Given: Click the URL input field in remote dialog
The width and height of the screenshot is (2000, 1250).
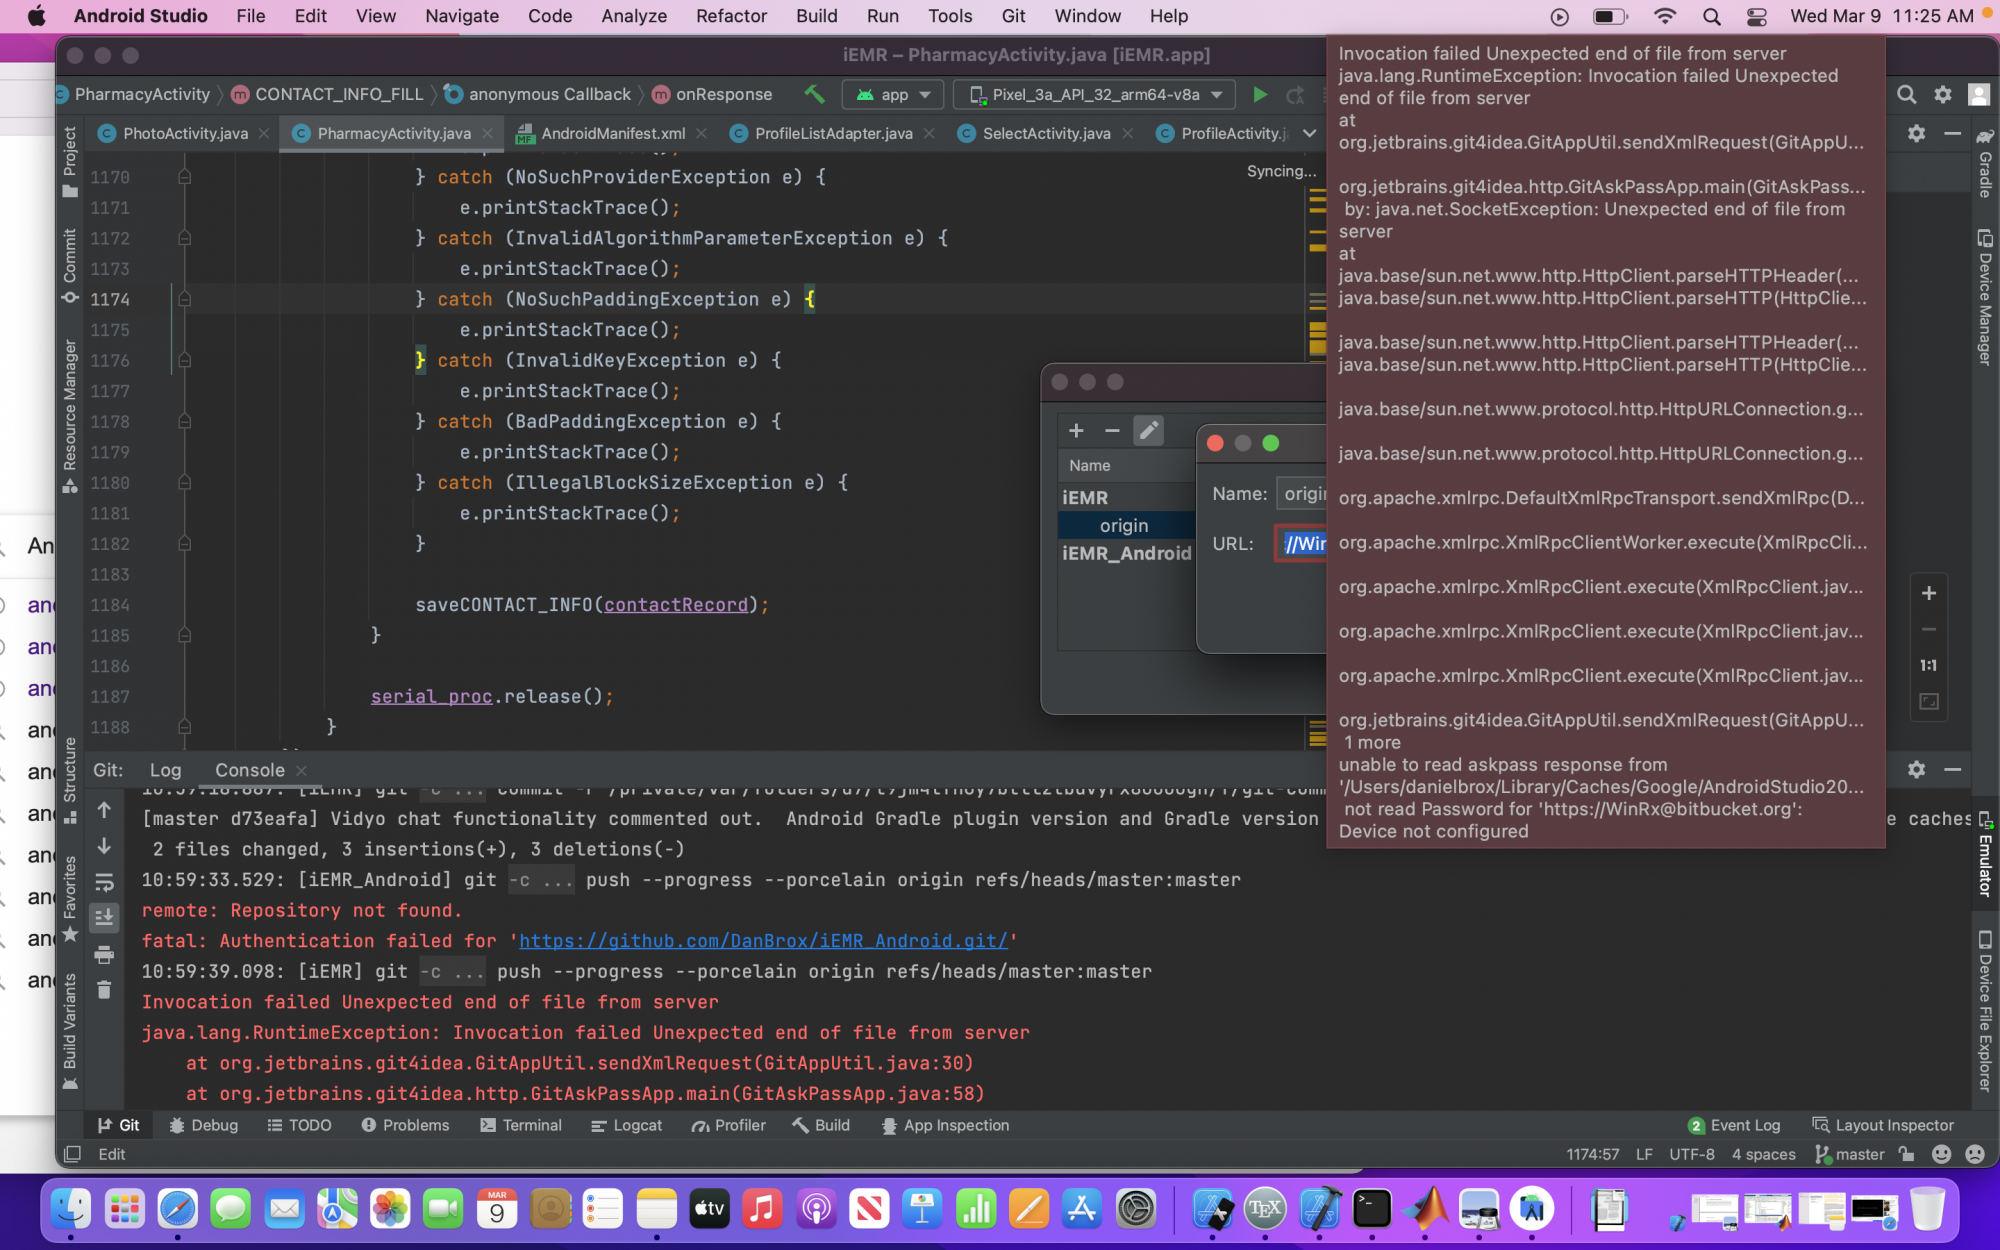Looking at the screenshot, I should (x=1300, y=544).
